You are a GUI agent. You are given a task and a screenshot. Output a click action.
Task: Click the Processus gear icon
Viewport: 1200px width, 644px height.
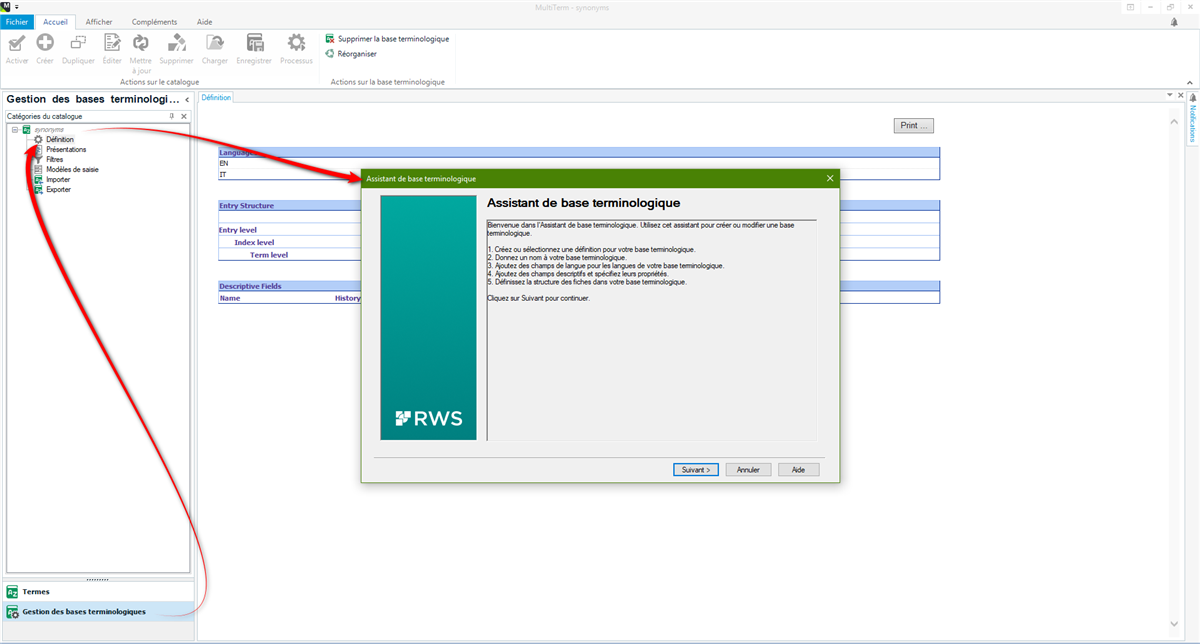click(296, 42)
